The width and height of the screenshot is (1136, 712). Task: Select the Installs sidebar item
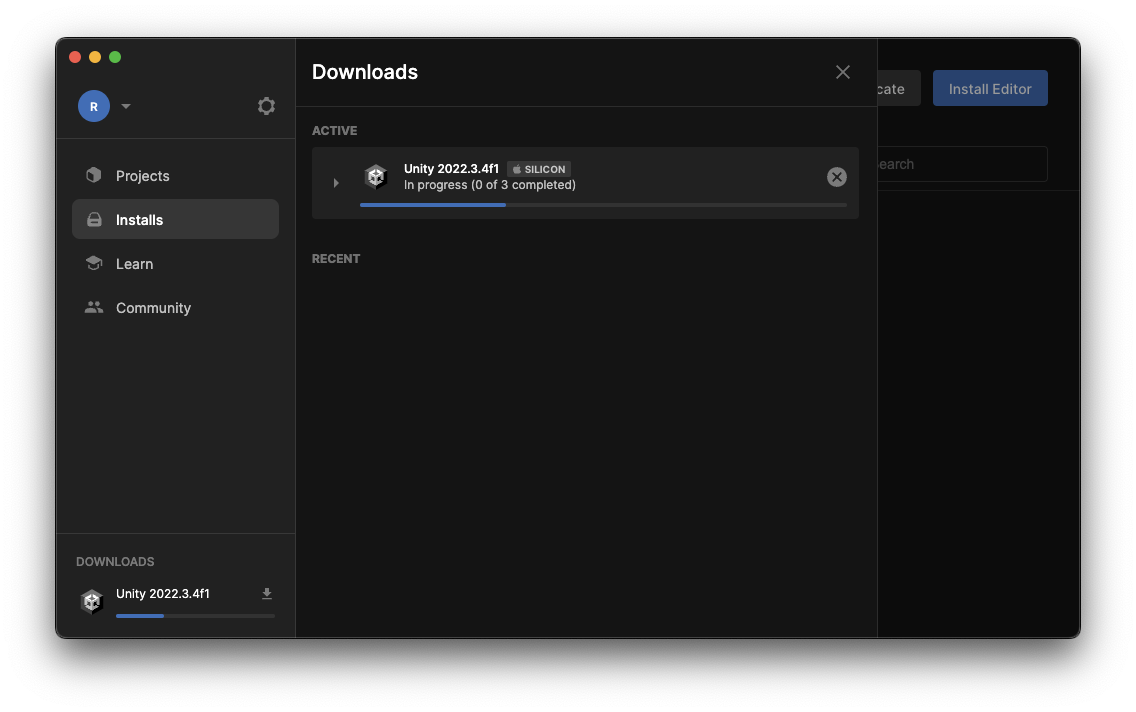[x=175, y=219]
